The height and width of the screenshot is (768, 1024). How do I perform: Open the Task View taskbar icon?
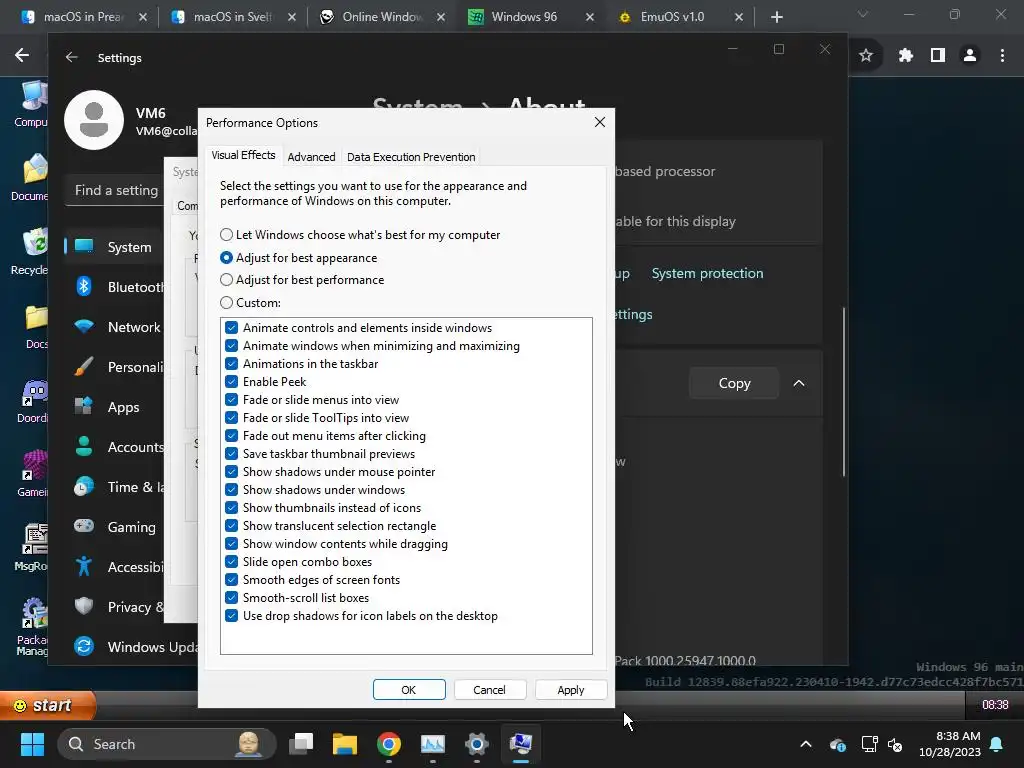click(x=301, y=744)
